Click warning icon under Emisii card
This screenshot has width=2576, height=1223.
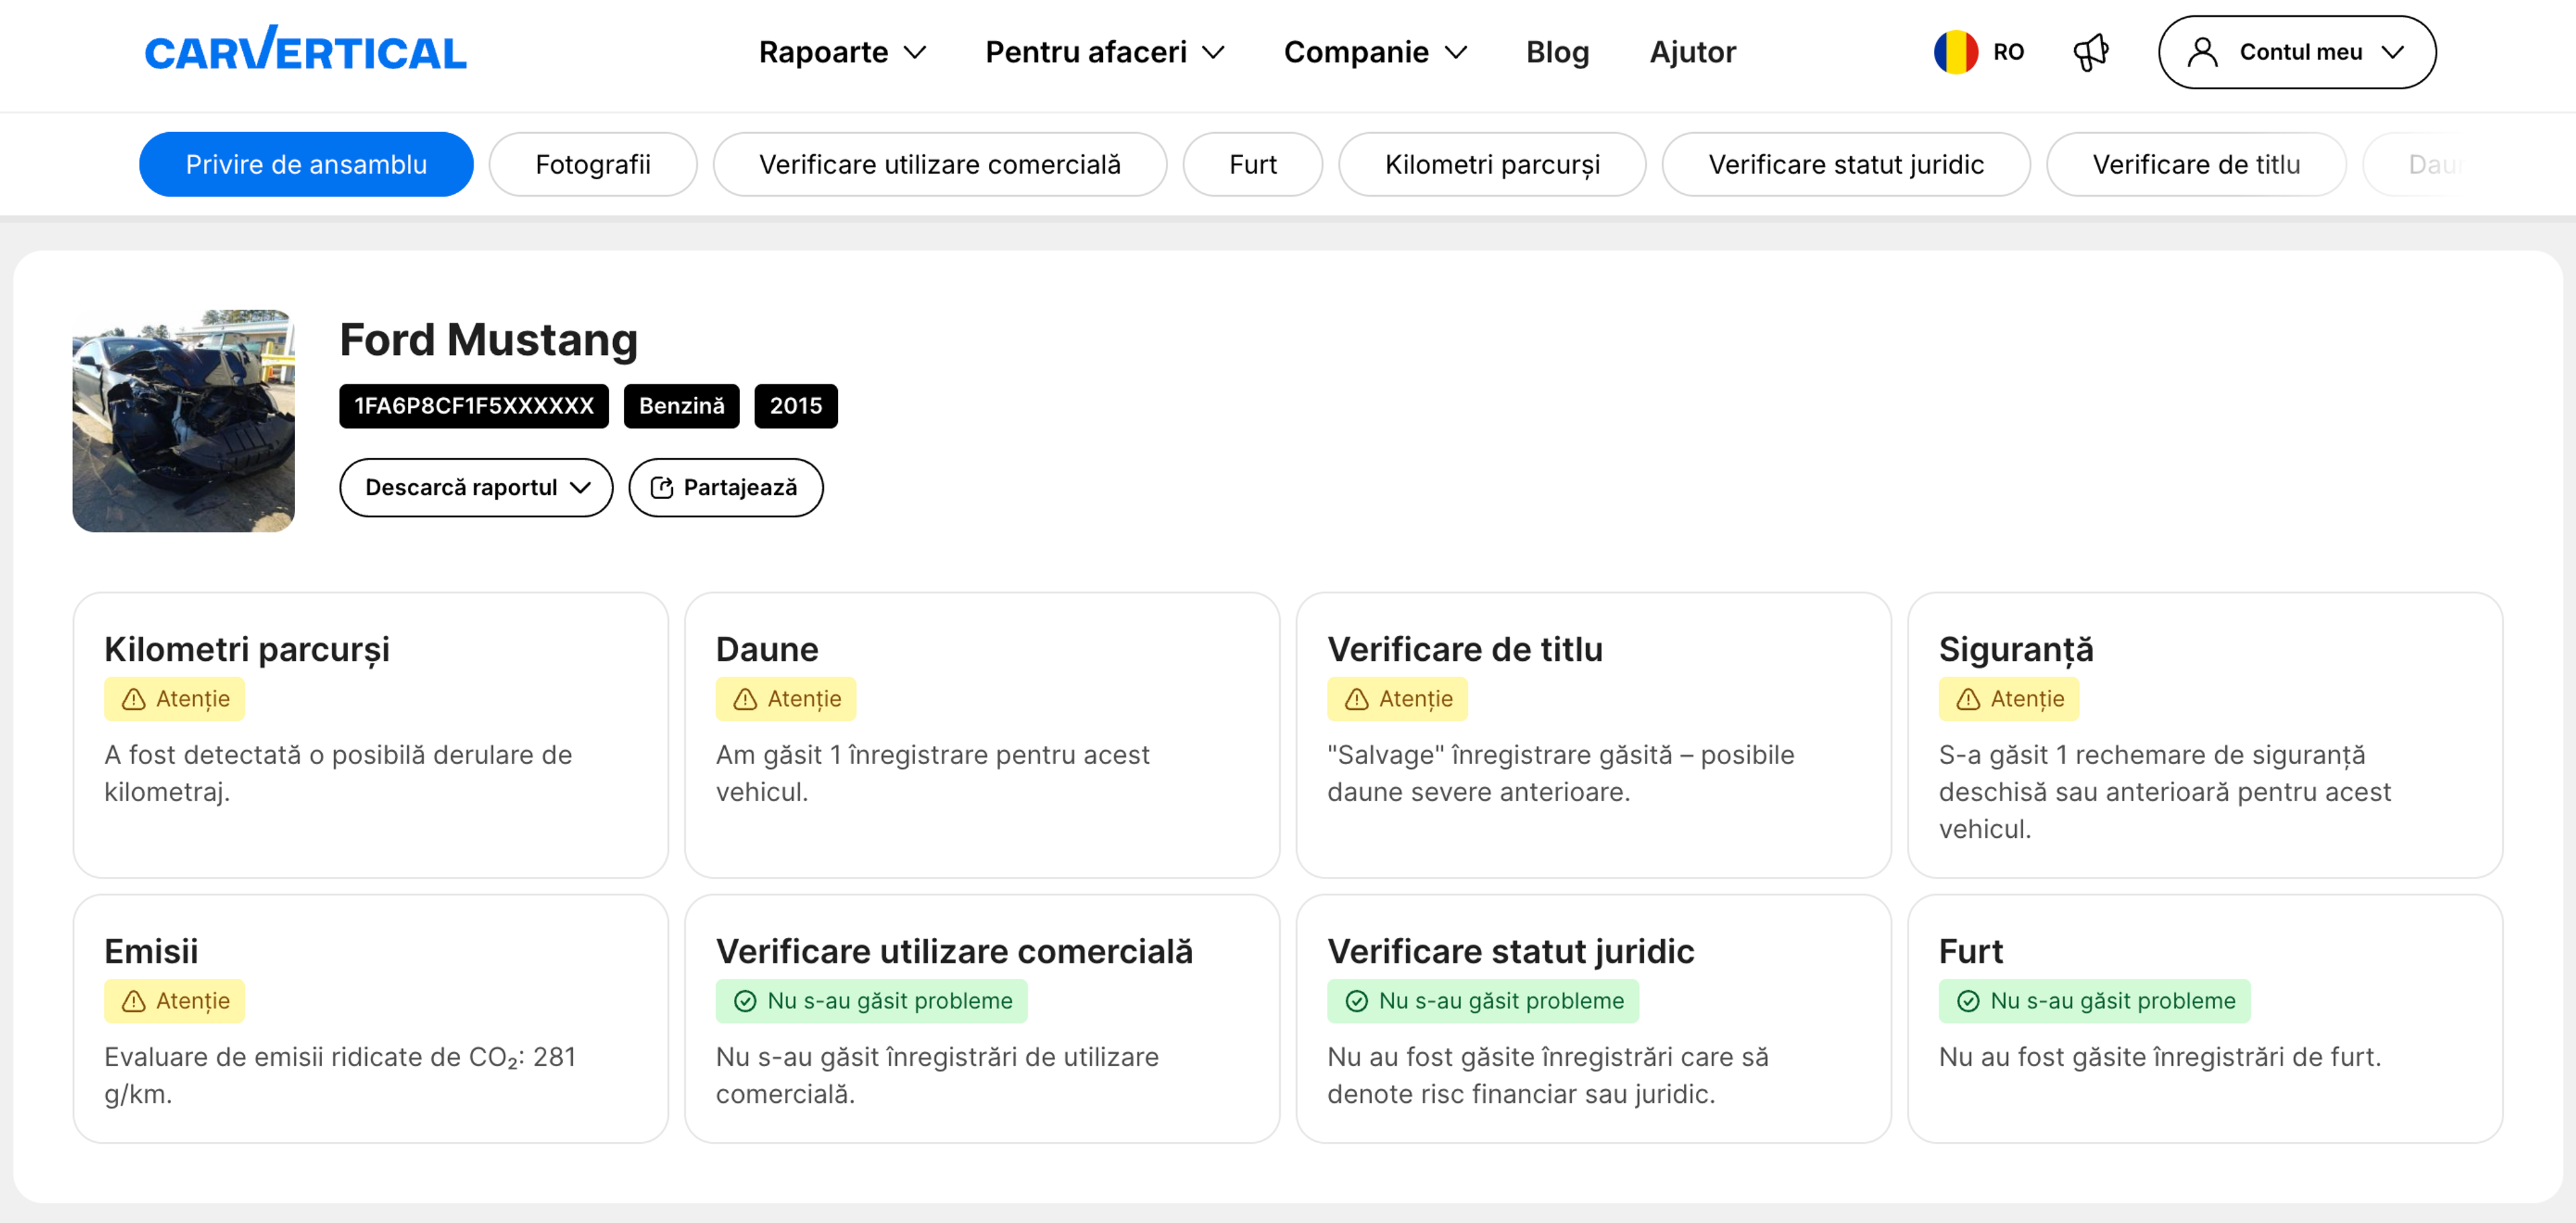coord(133,1002)
